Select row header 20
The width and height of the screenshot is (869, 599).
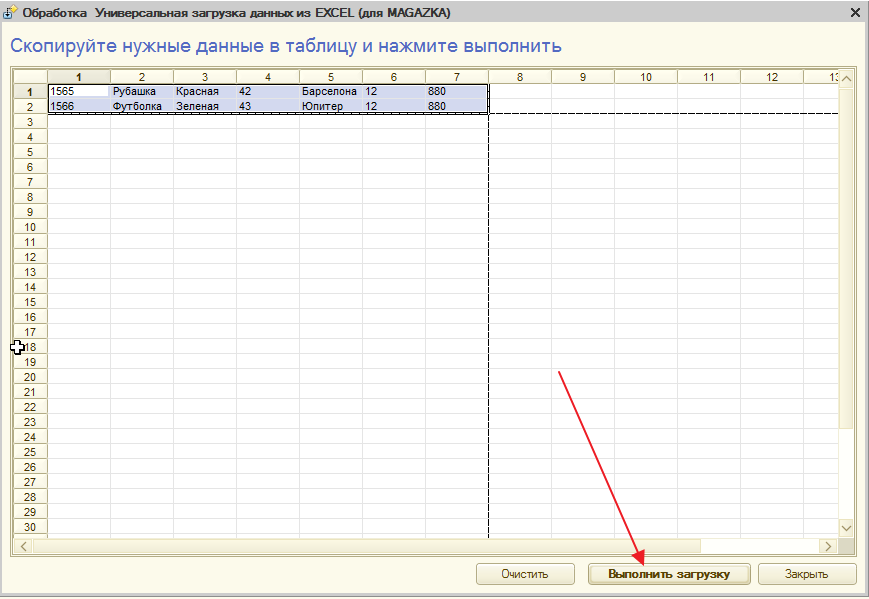30,377
